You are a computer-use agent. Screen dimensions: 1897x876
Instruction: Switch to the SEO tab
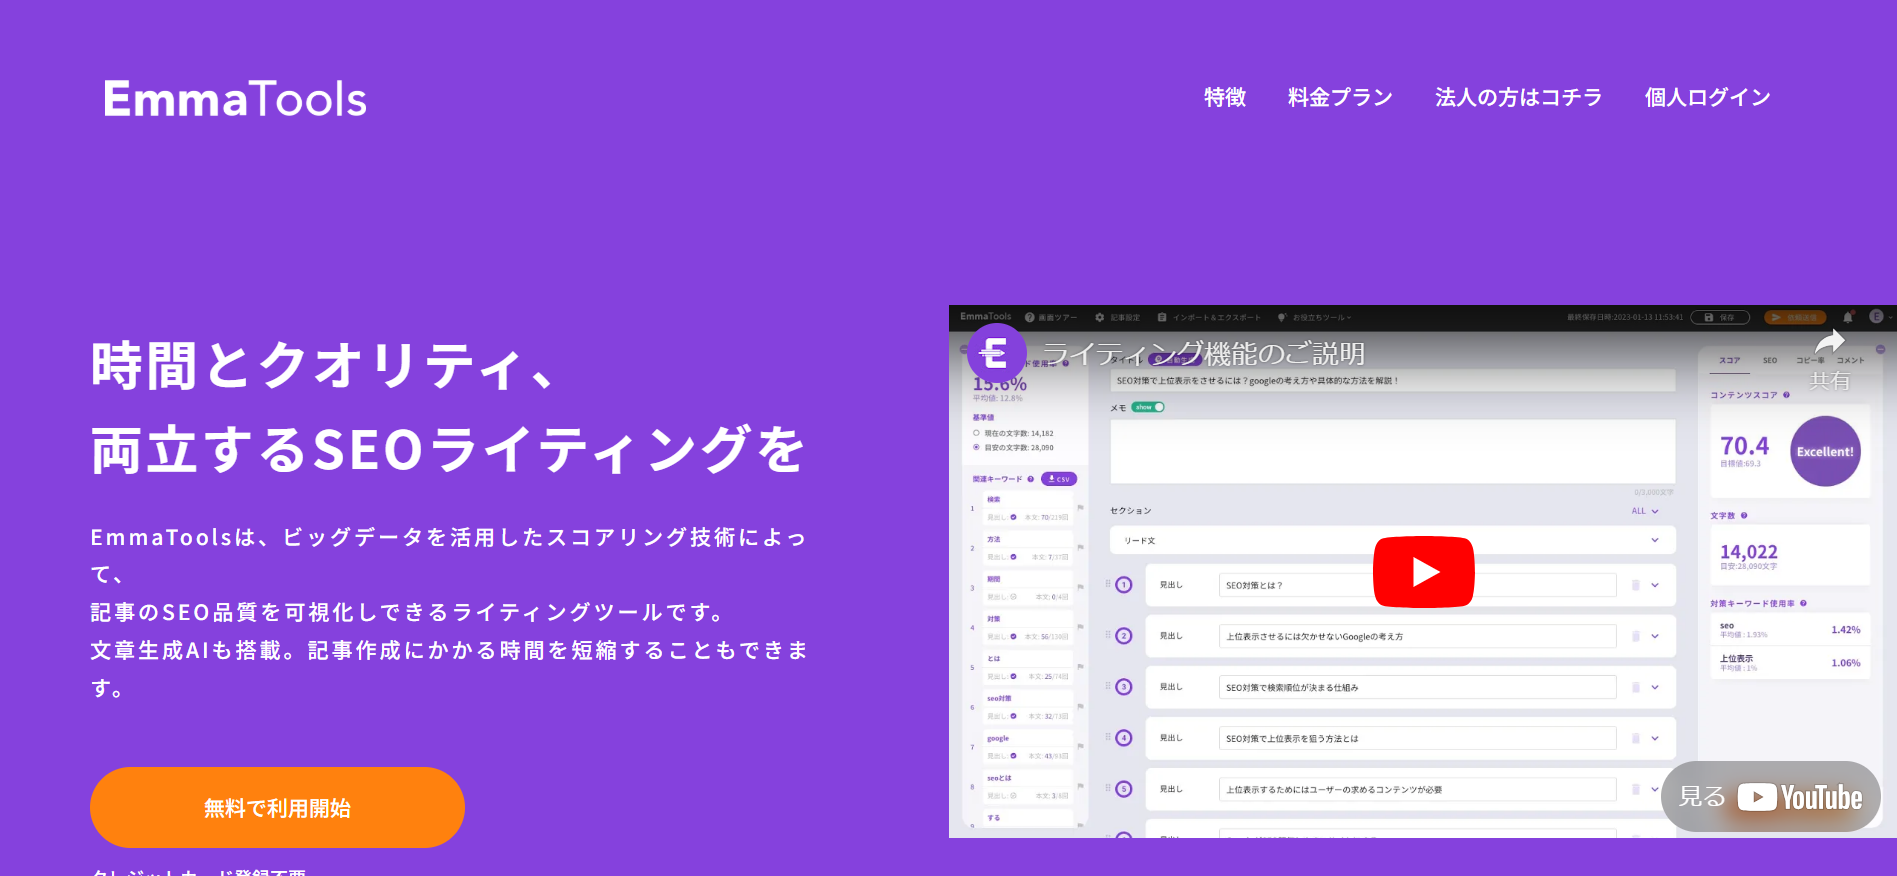[1770, 360]
